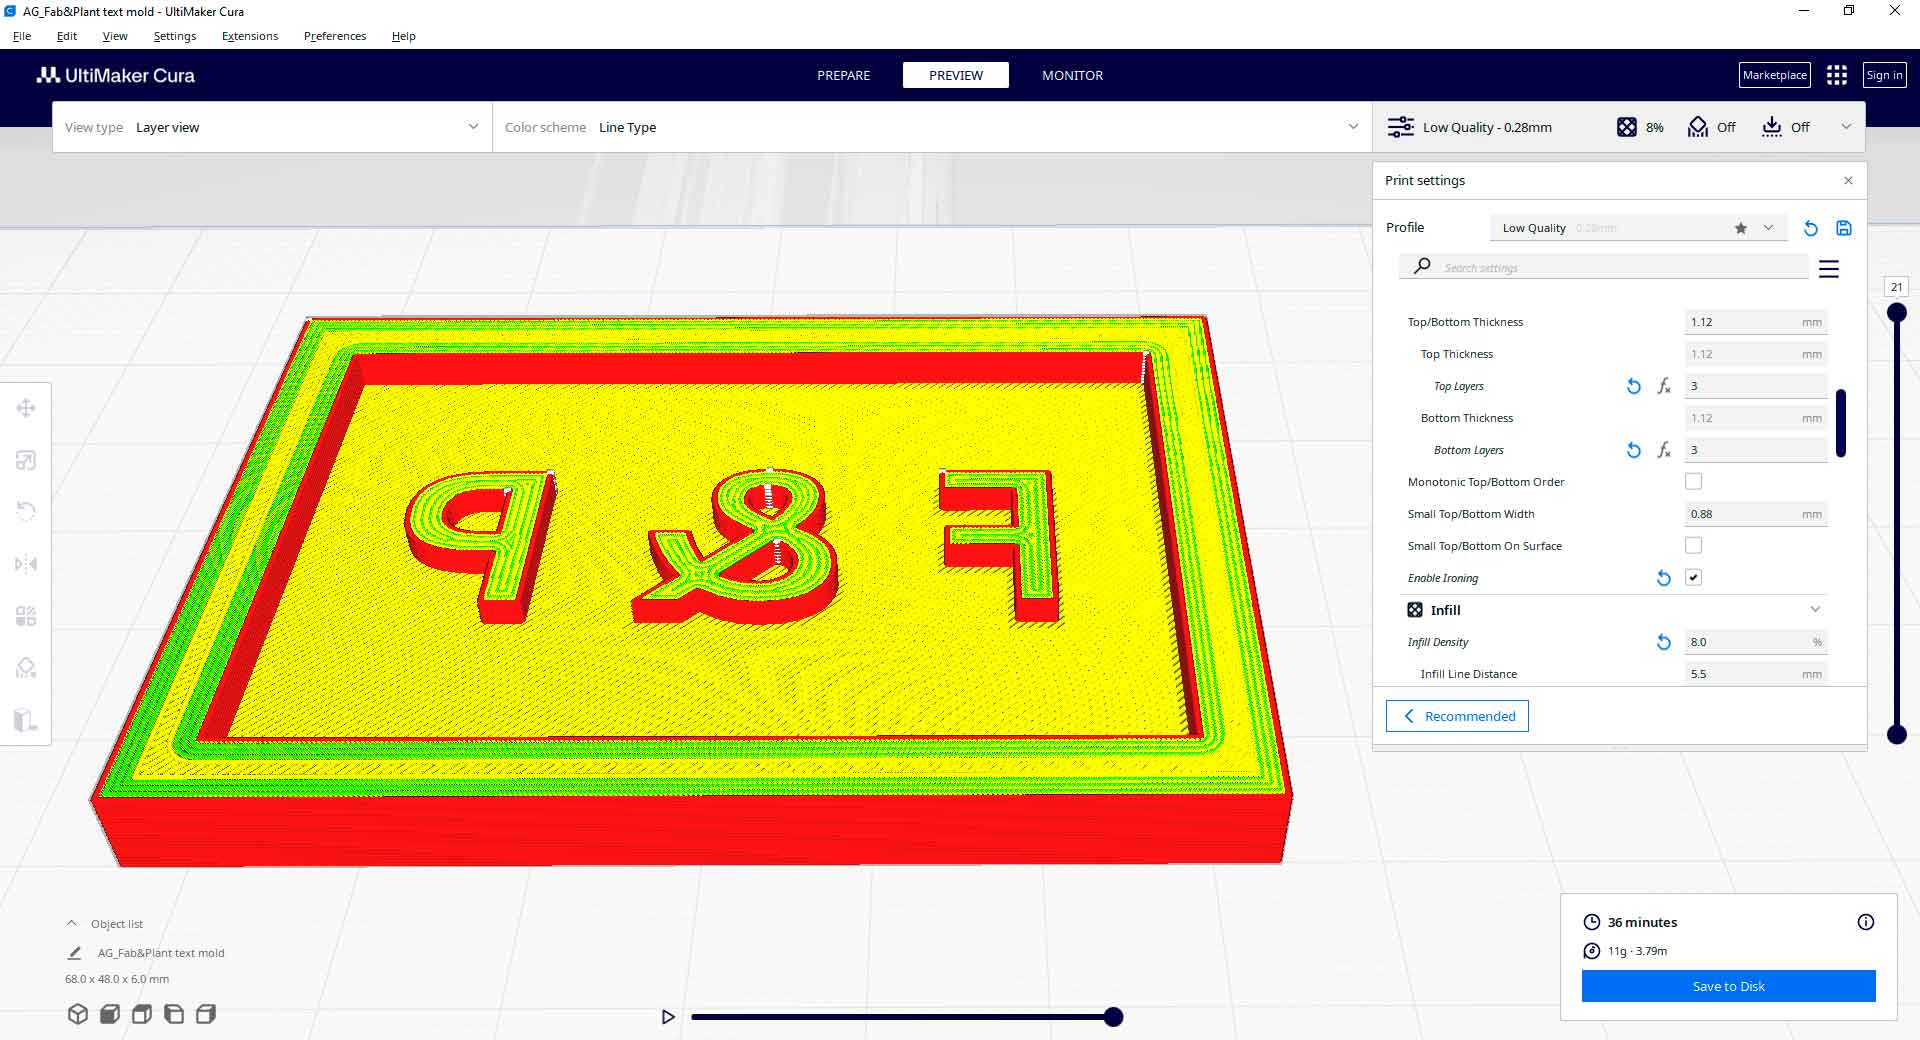Expand the print settings summary chevron

pyautogui.click(x=1846, y=127)
